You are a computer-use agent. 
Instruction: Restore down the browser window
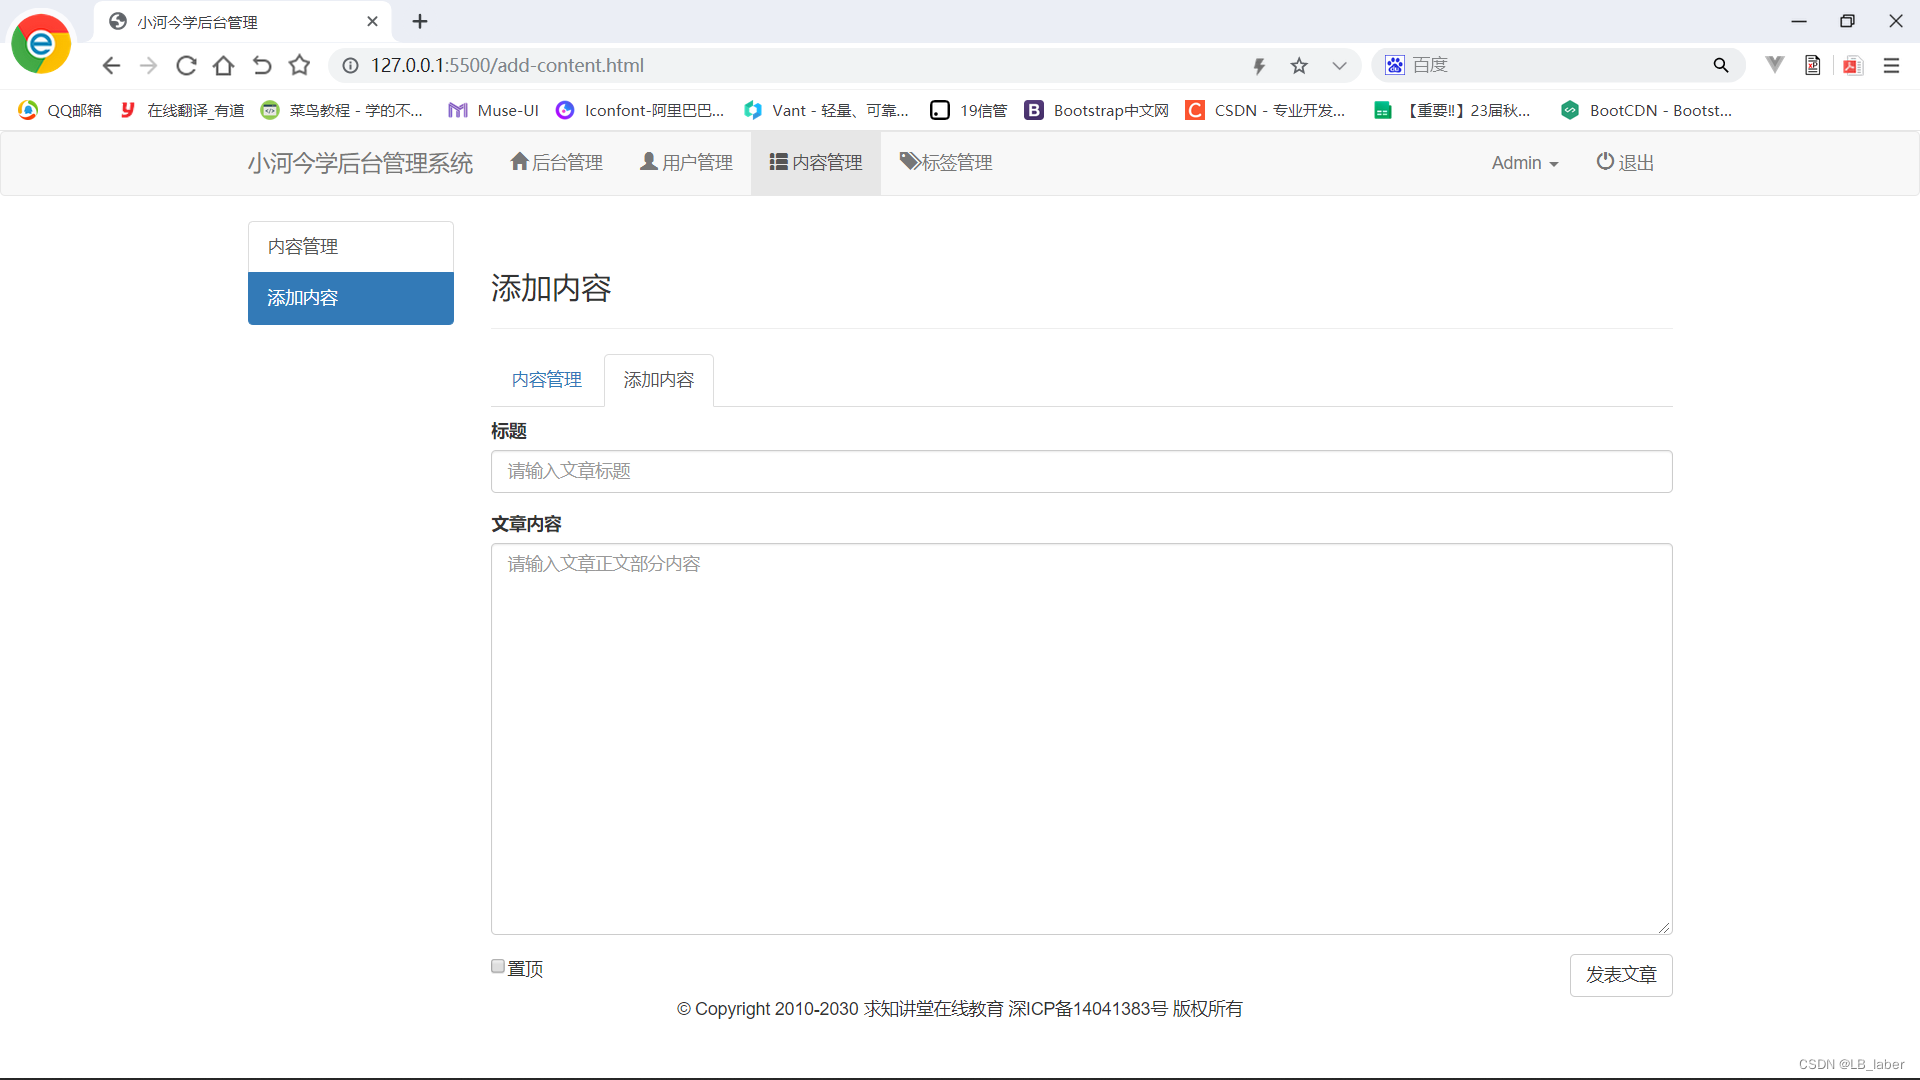tap(1847, 21)
